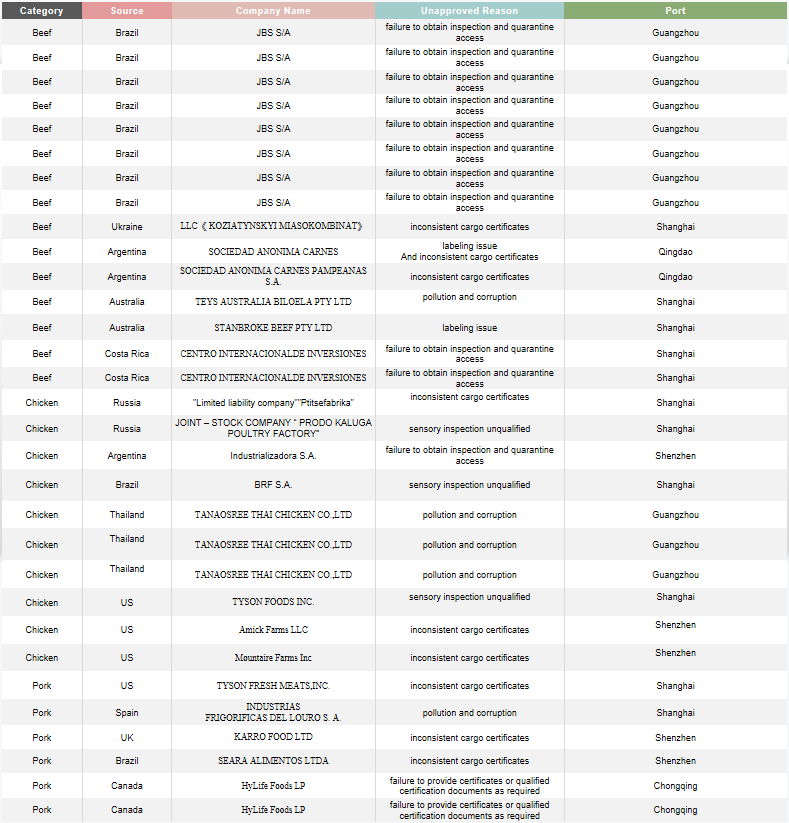The width and height of the screenshot is (789, 823).
Task: Select inconsistent cargo certificates in SEARA ALIMENTOS row
Action: [x=469, y=761]
